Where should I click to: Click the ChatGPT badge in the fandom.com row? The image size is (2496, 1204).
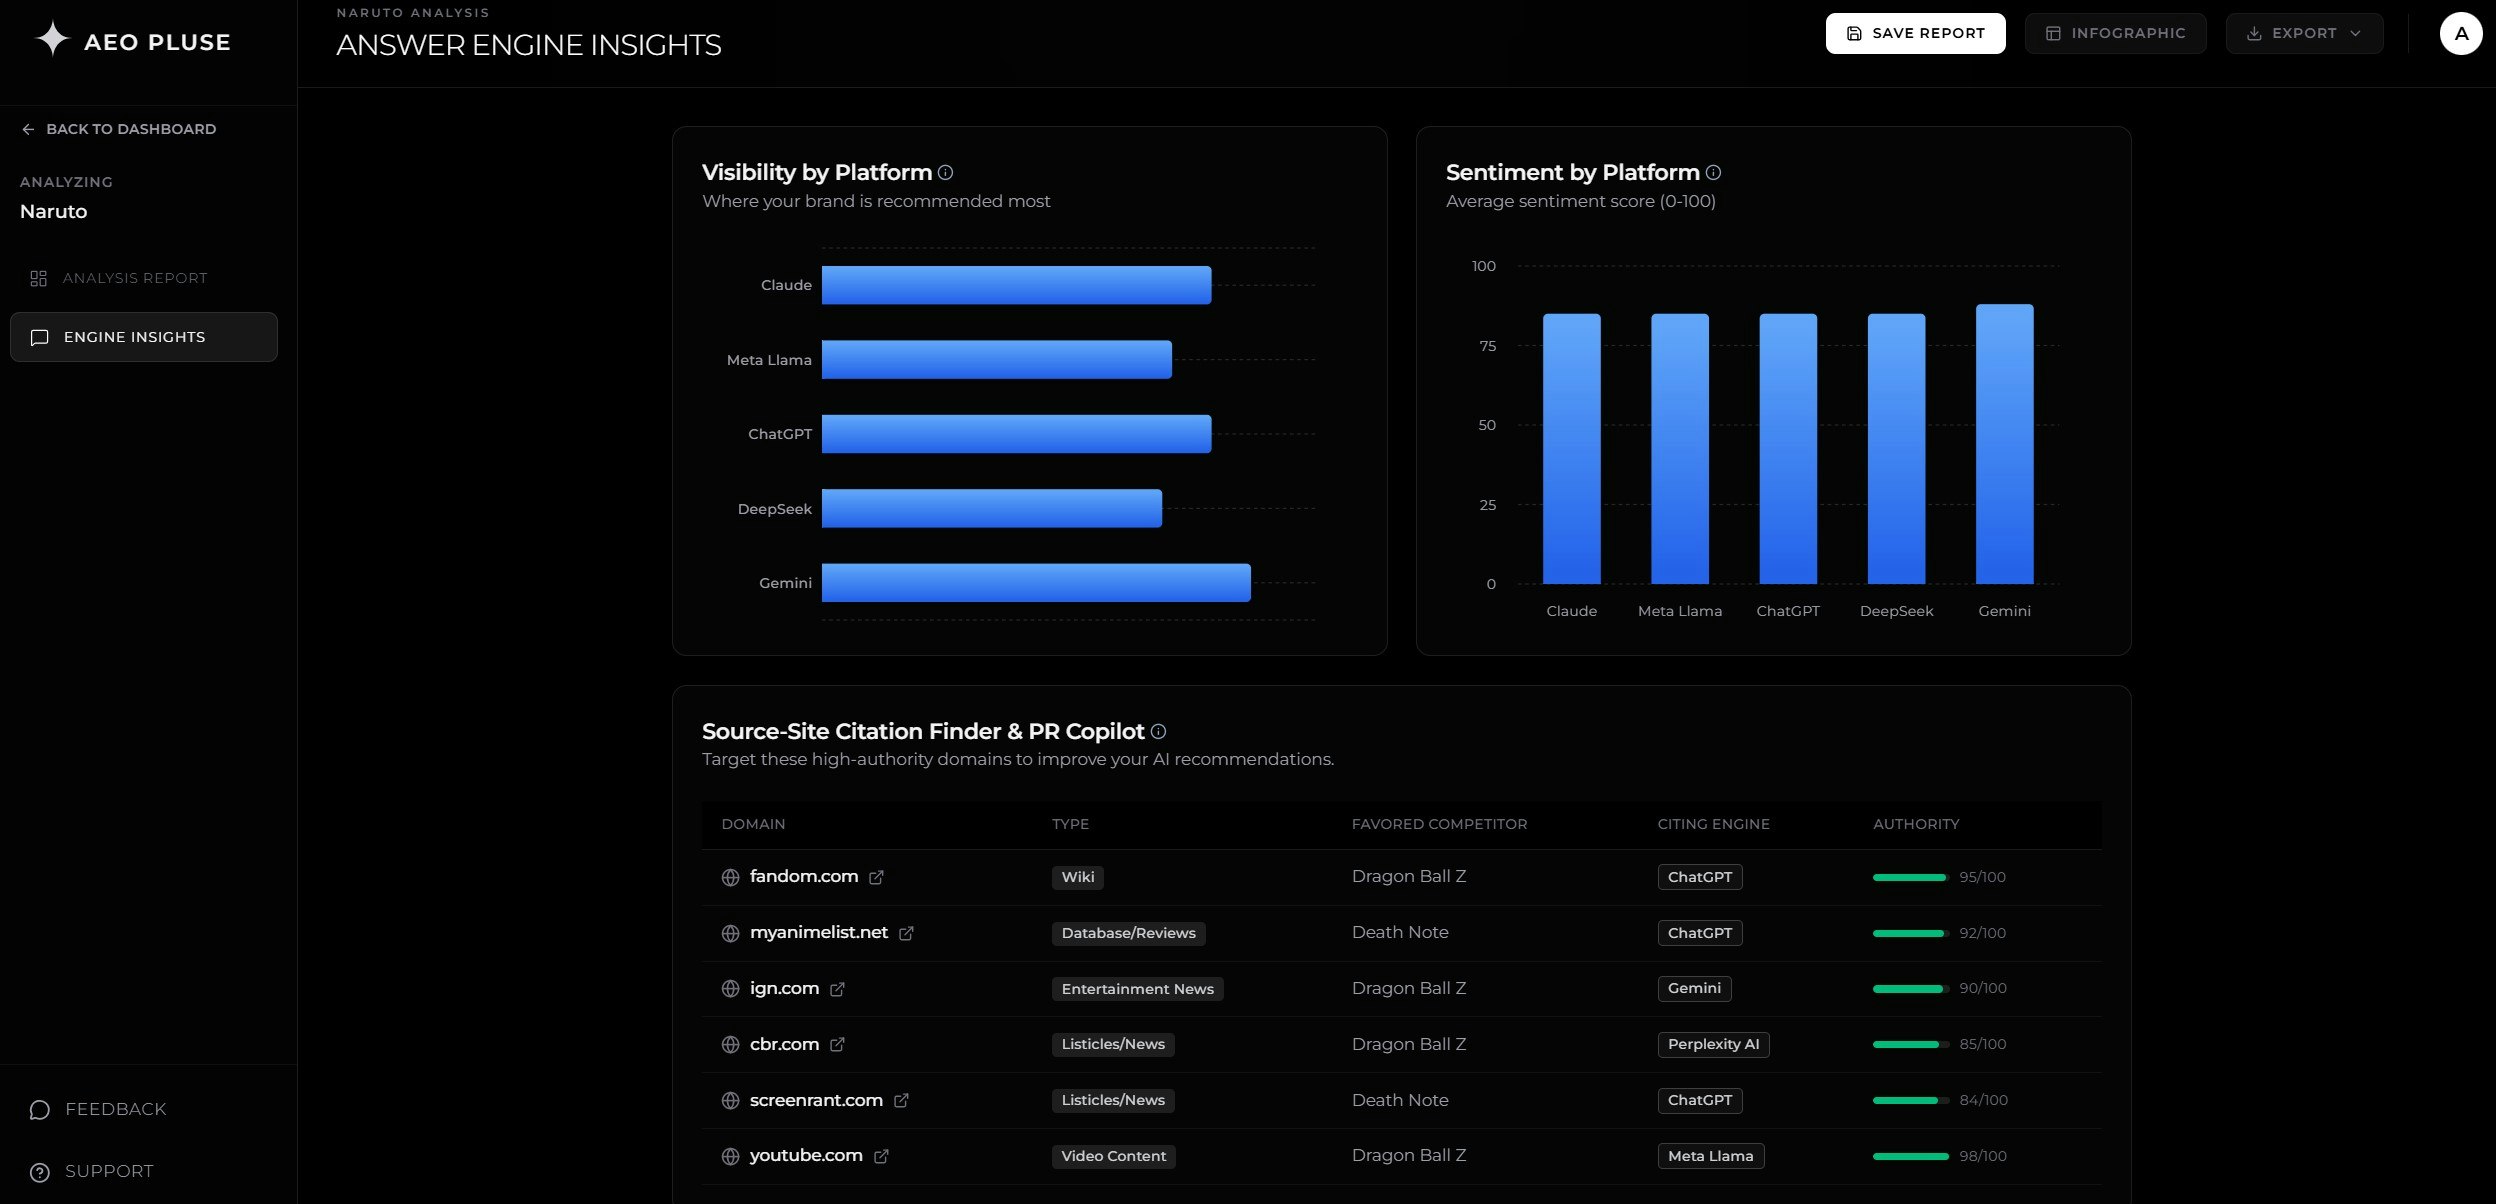click(x=1700, y=877)
